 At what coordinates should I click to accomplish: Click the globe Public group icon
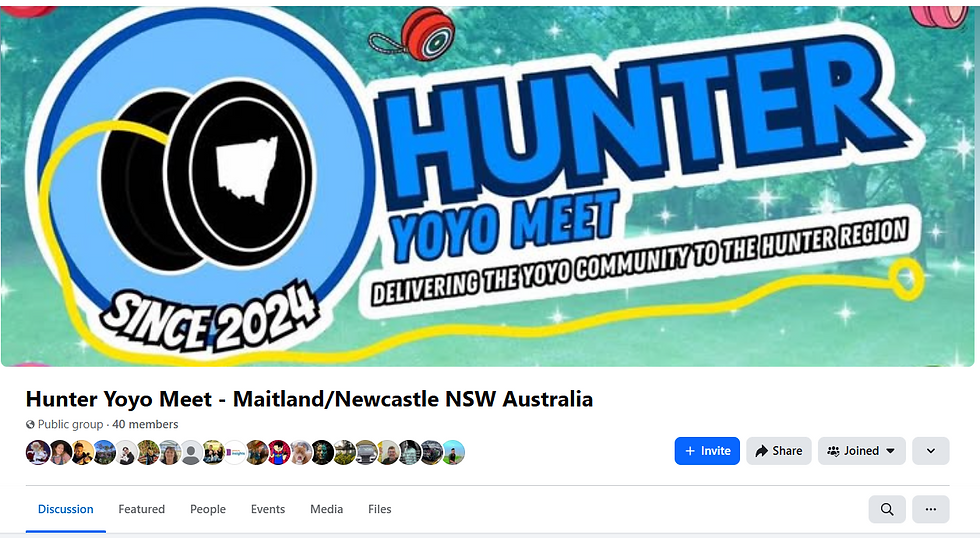pos(30,425)
